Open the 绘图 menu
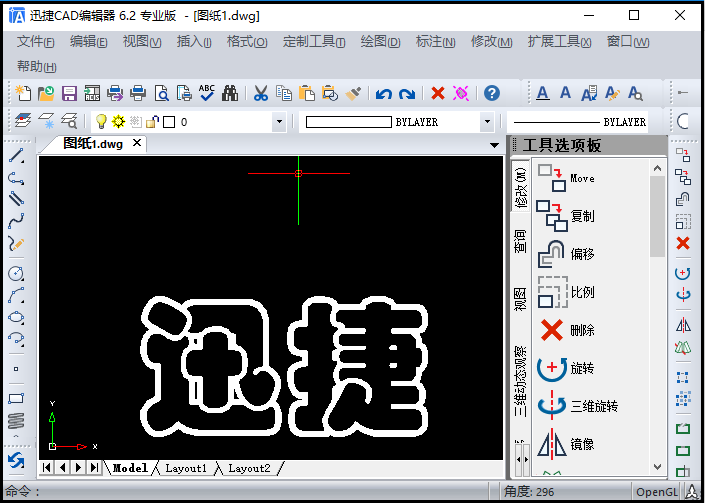 (x=380, y=42)
